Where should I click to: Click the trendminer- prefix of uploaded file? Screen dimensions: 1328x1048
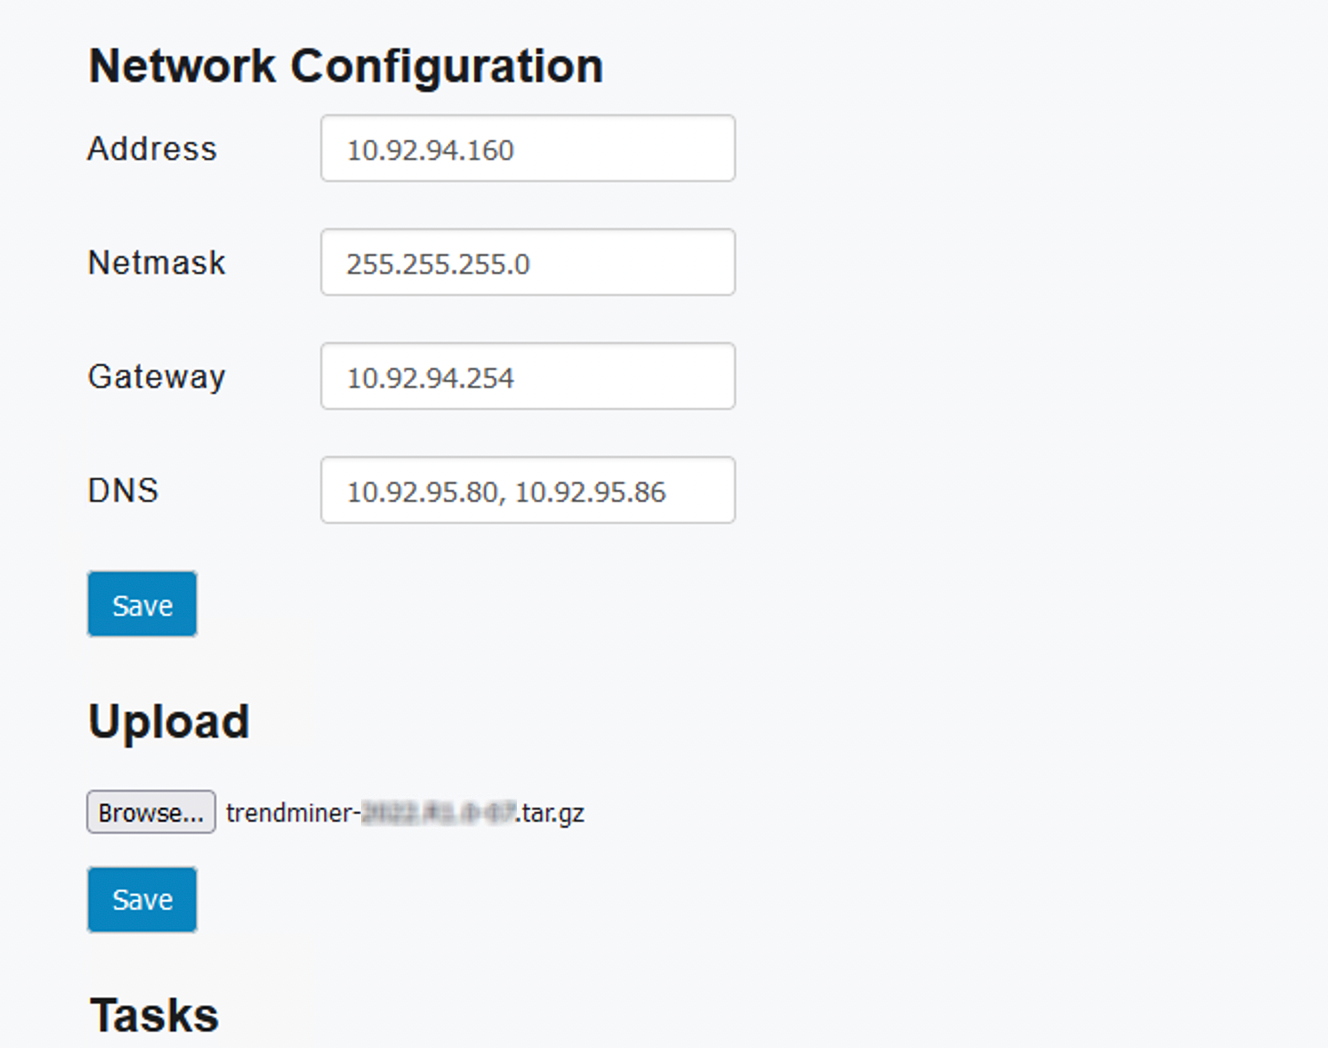(293, 813)
